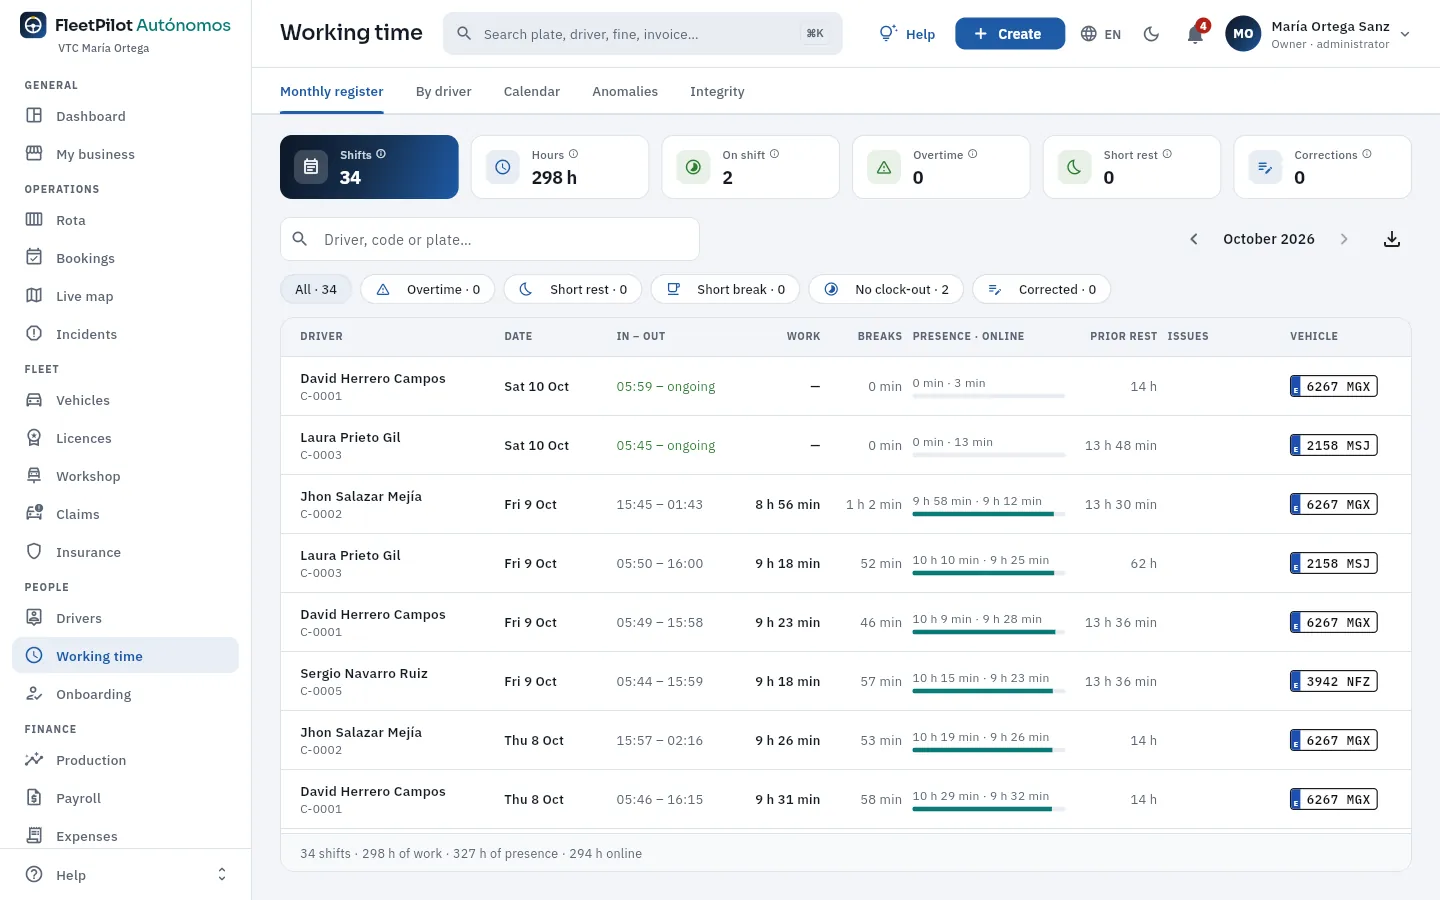
Task: Switch to the By driver tab
Action: (443, 91)
